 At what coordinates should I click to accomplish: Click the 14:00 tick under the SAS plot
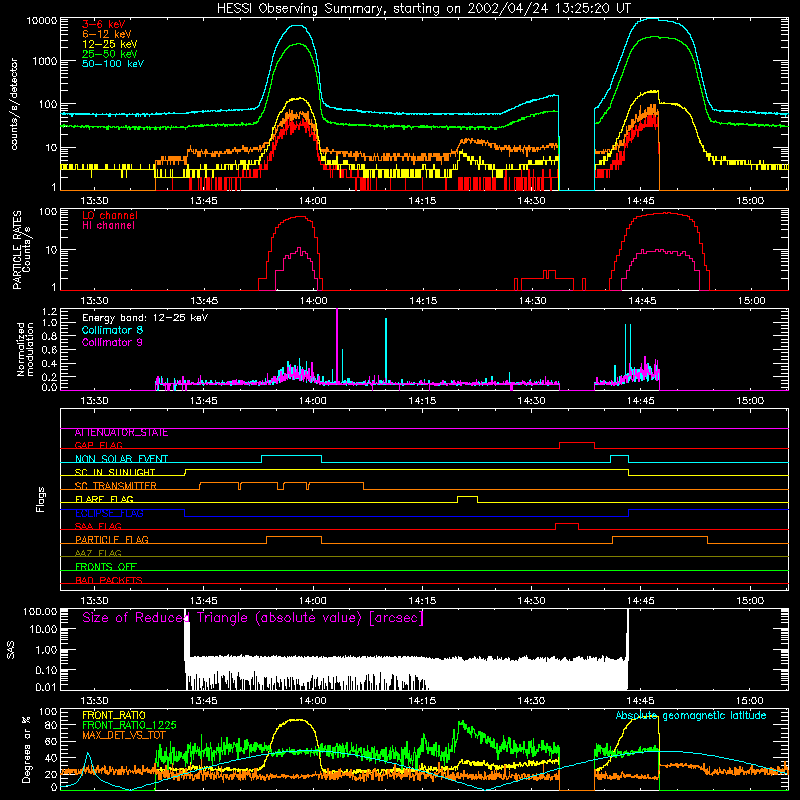click(313, 701)
